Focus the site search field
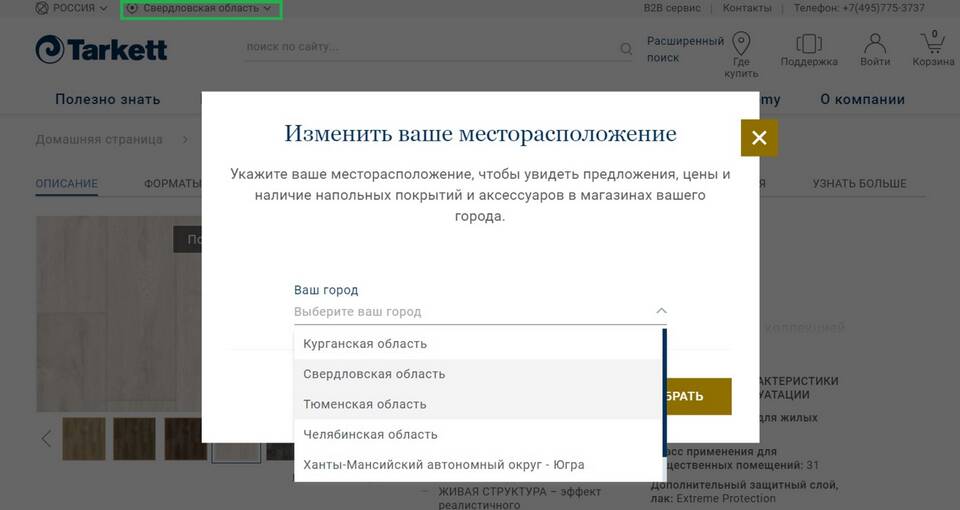The image size is (960, 510). pos(432,47)
